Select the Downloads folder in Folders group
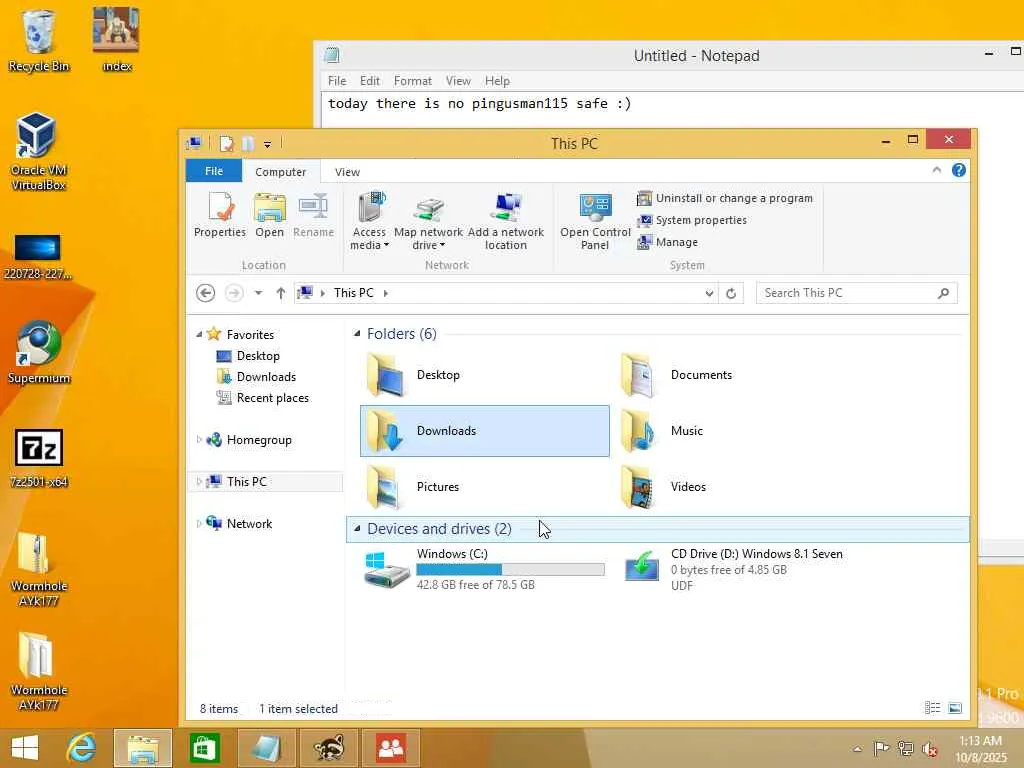1024x768 pixels. click(x=485, y=431)
